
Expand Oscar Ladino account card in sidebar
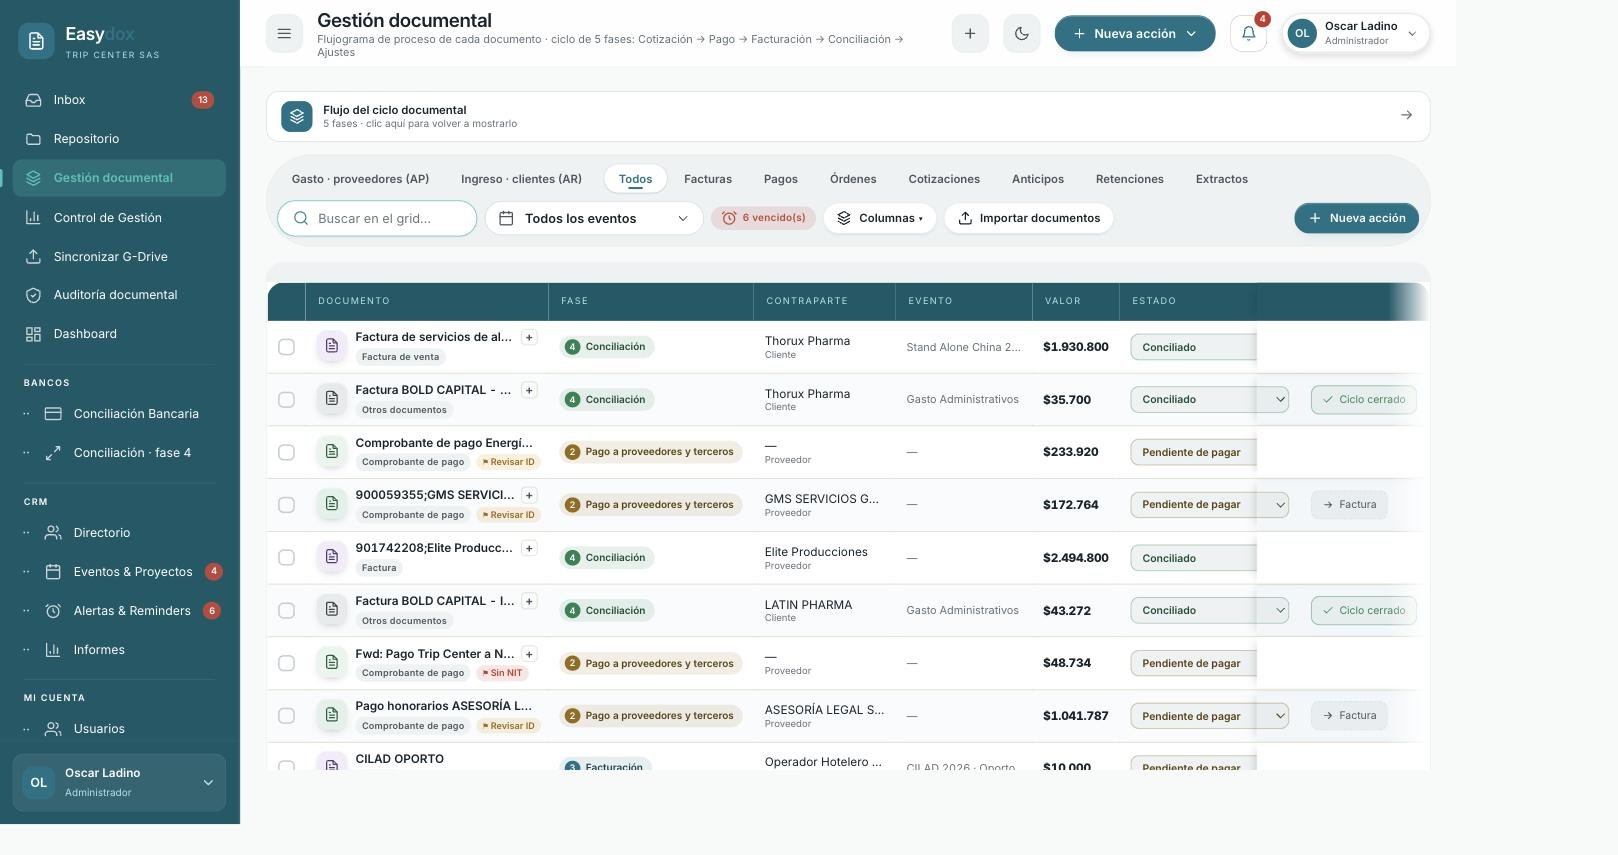119,782
